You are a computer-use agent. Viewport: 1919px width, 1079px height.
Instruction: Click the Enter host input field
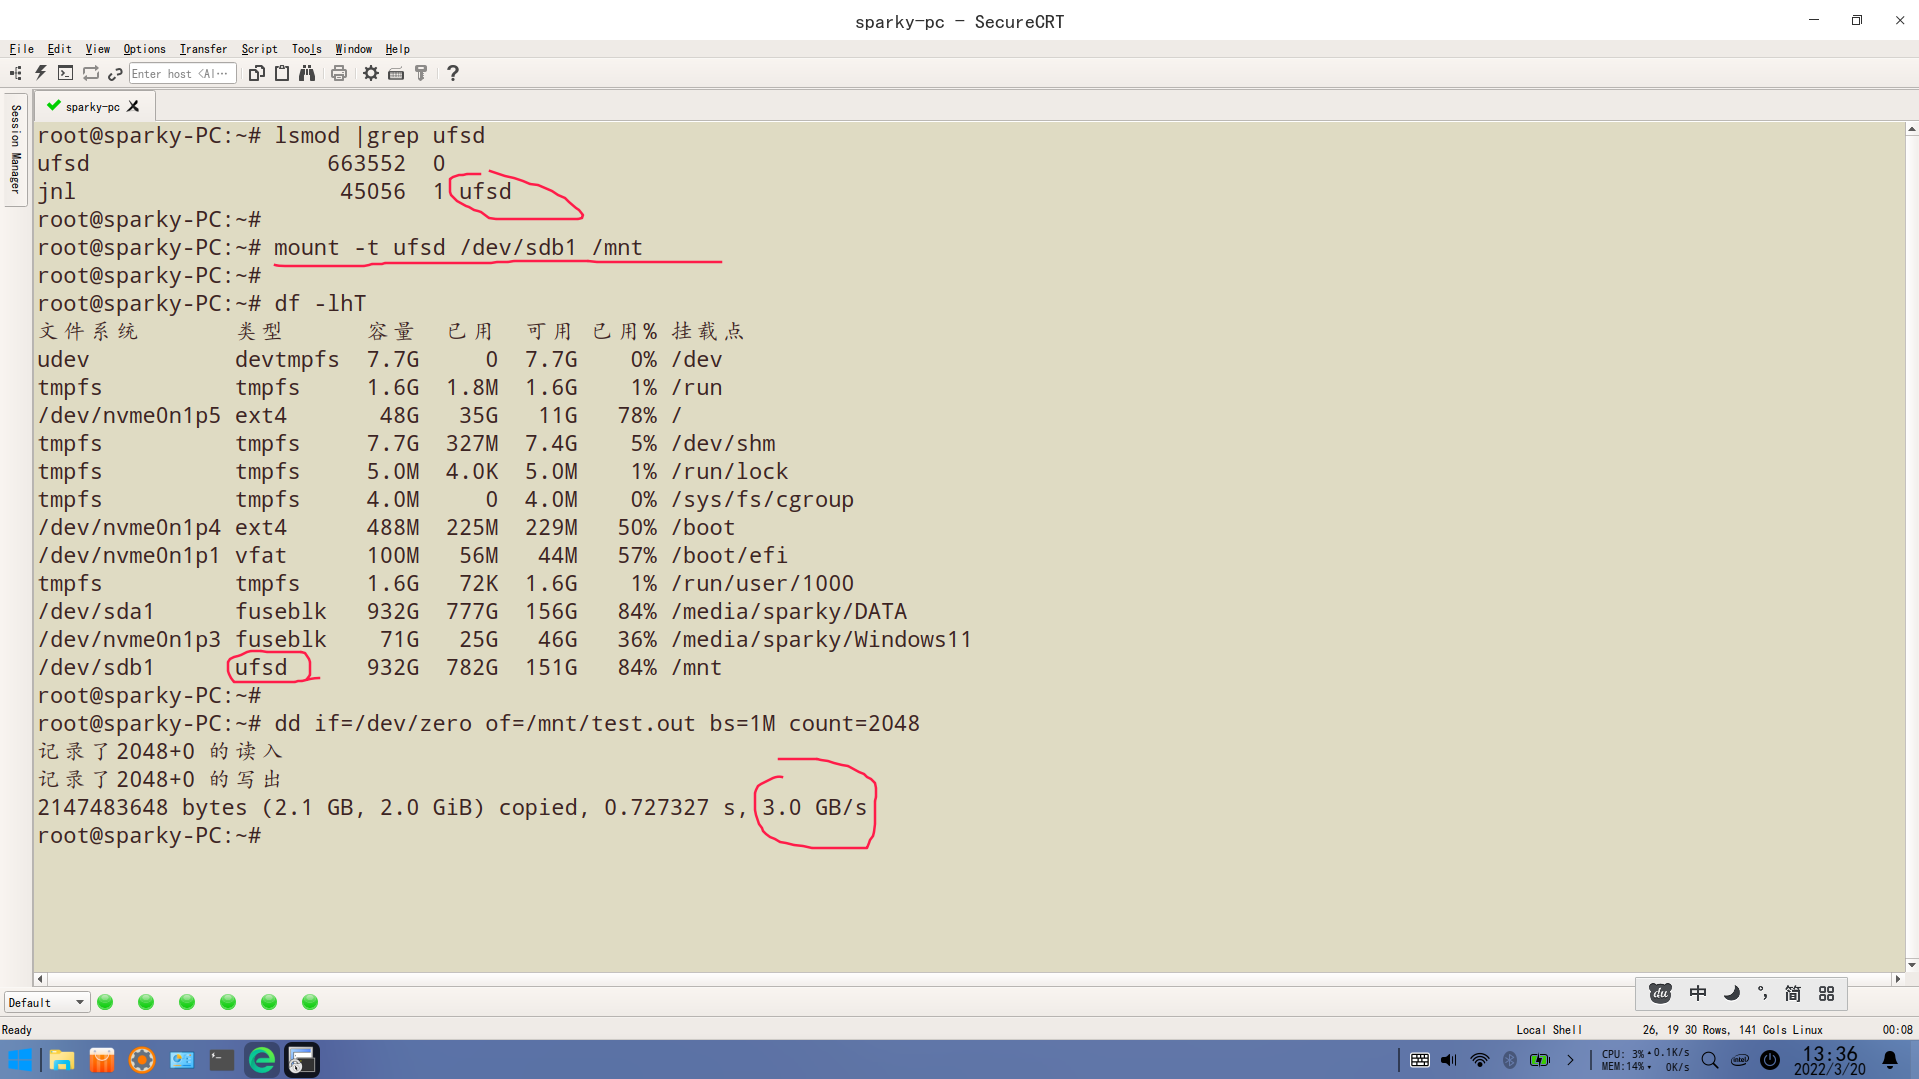tap(182, 73)
